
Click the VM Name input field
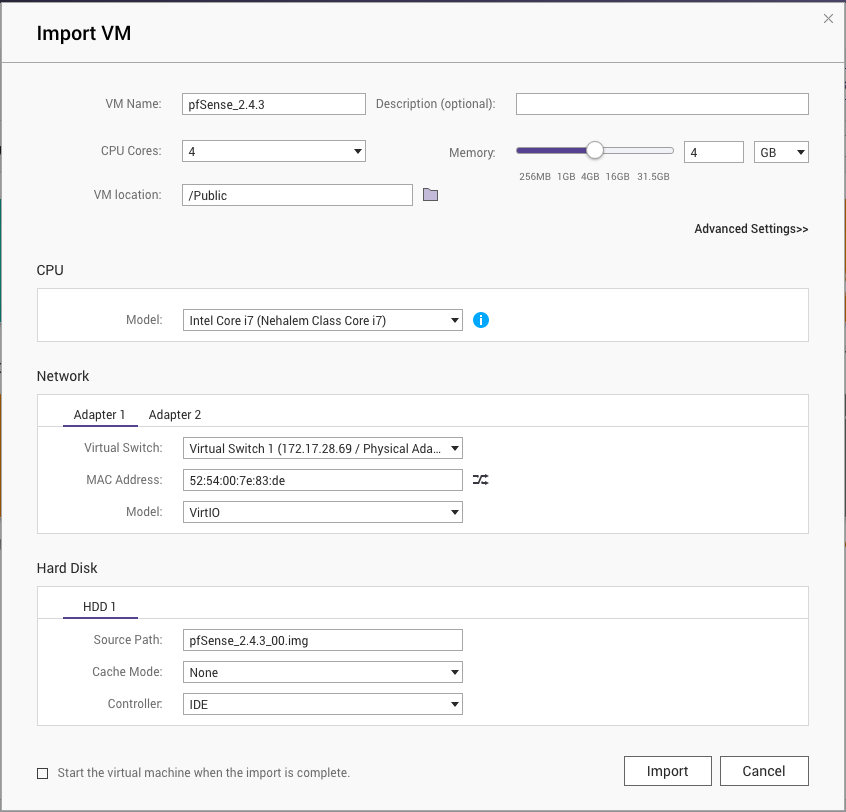(x=274, y=104)
